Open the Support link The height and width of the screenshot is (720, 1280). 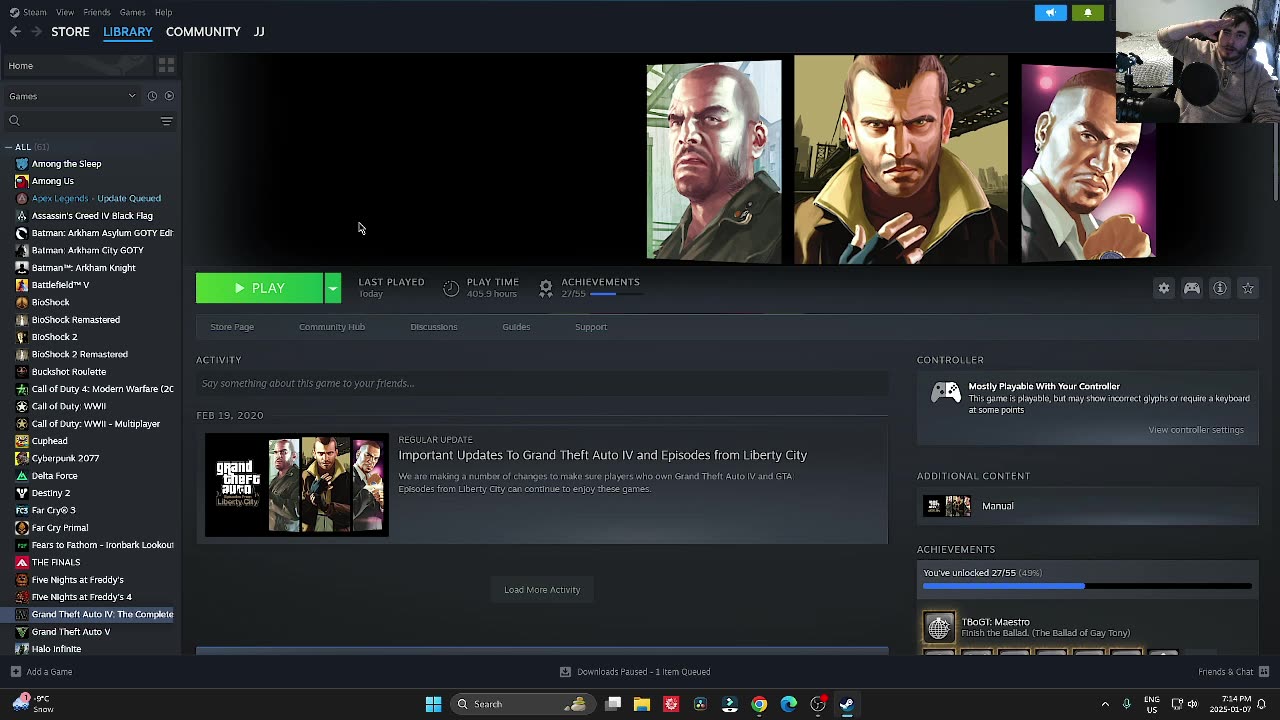click(591, 327)
